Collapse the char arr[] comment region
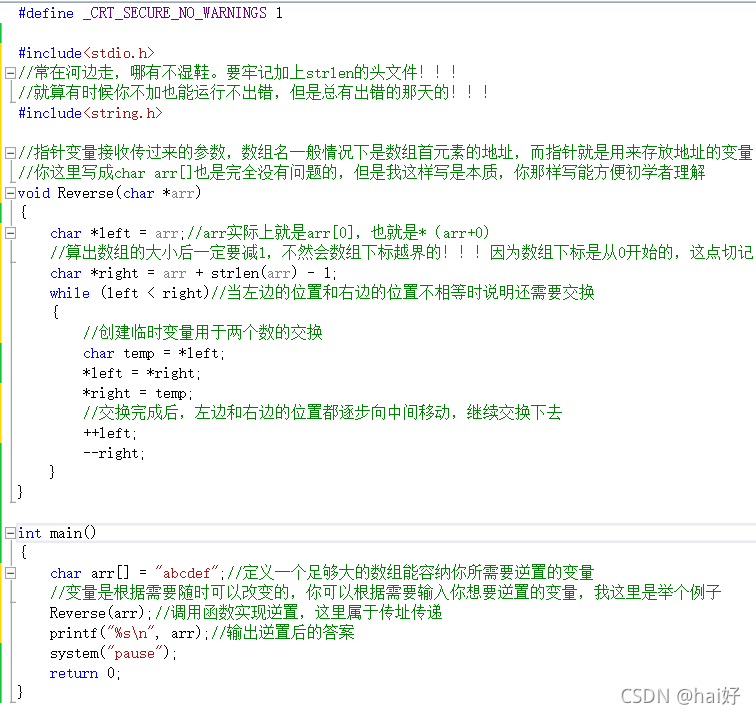Screen dimensions: 756x714 click(10, 573)
